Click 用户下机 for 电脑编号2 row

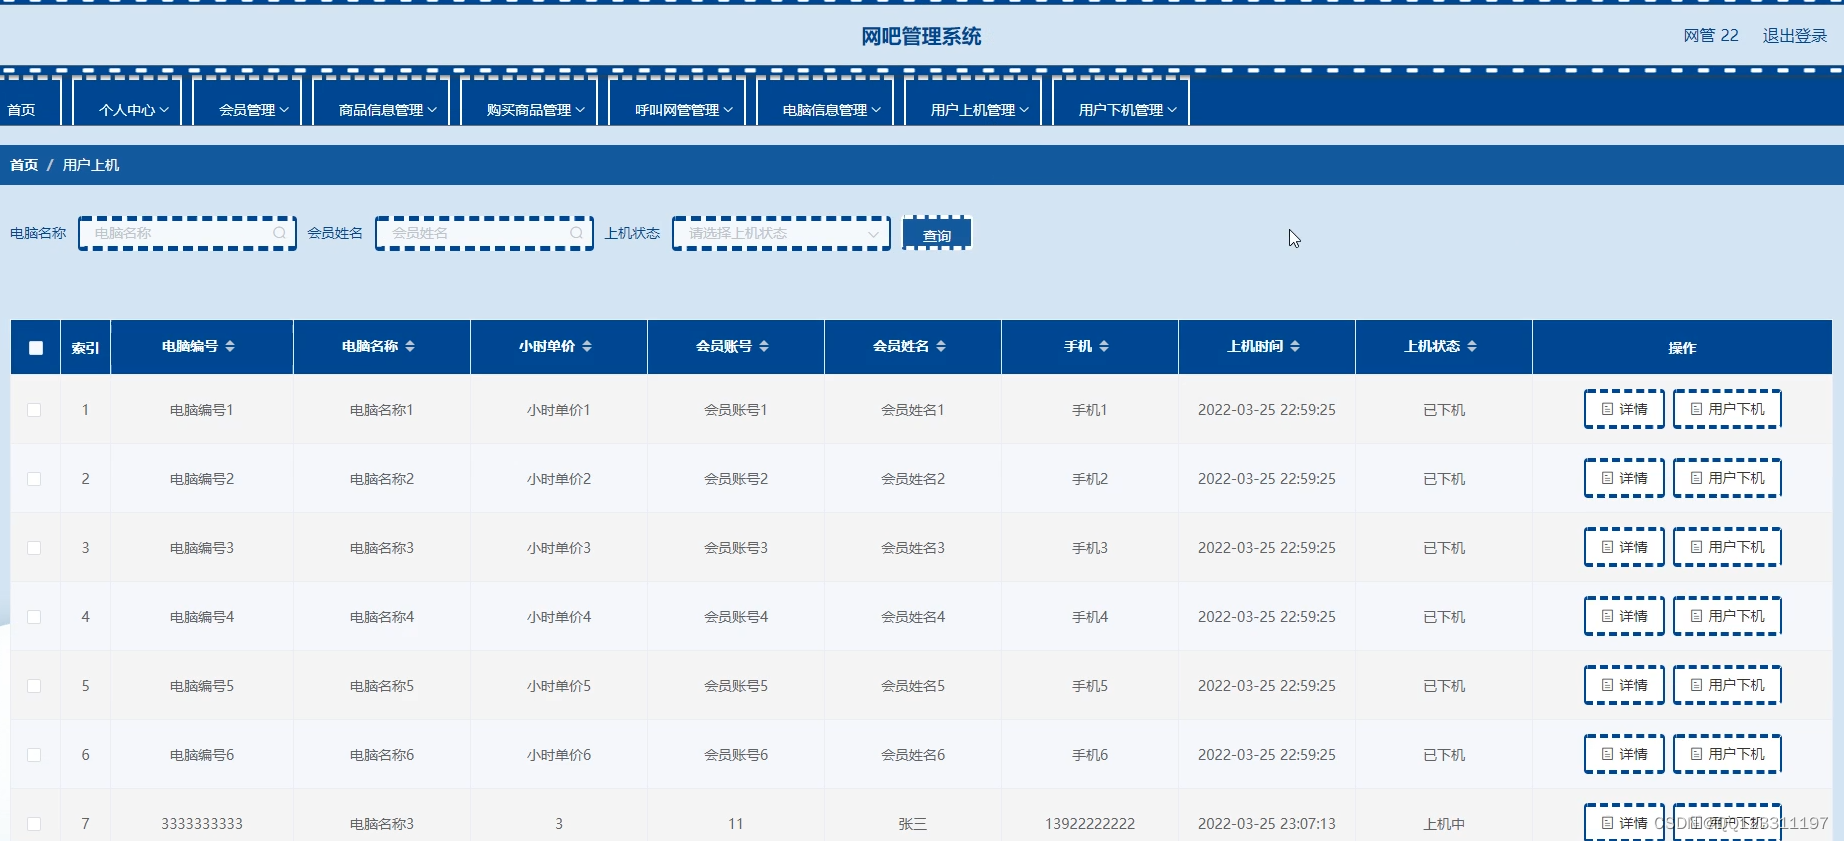(x=1727, y=478)
